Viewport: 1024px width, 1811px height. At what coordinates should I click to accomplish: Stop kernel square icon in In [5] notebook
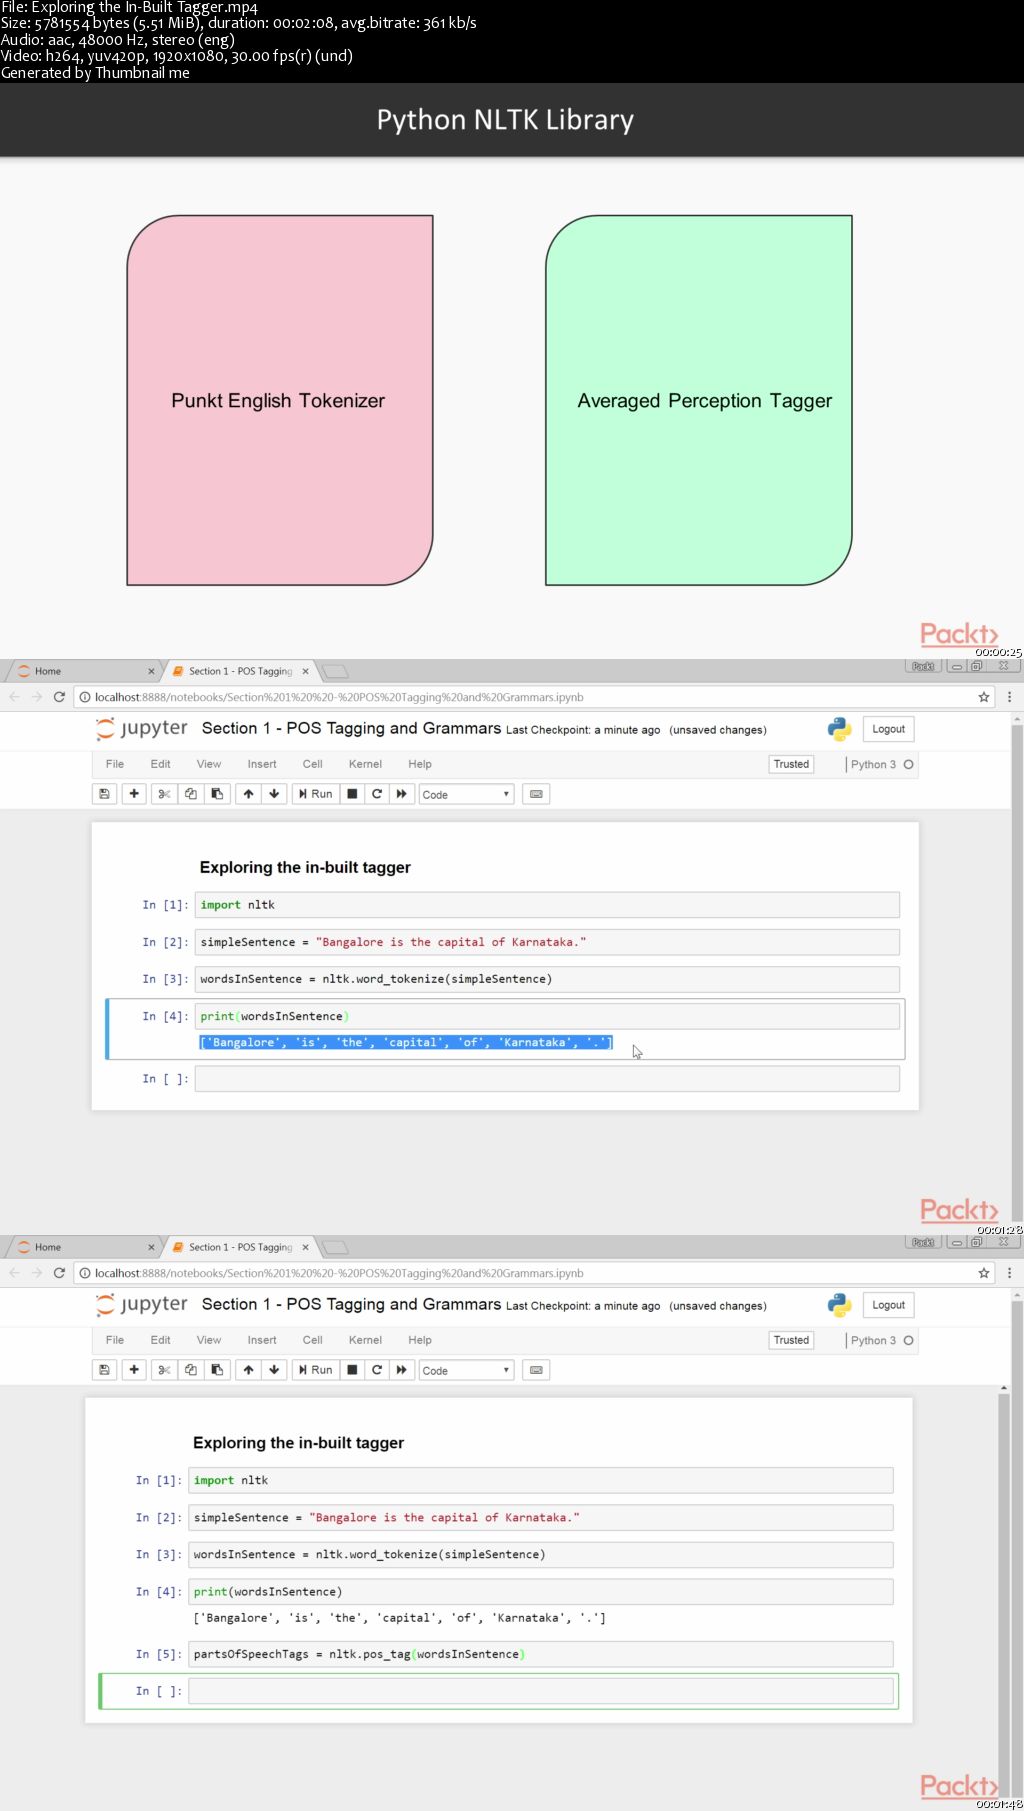pos(352,1370)
